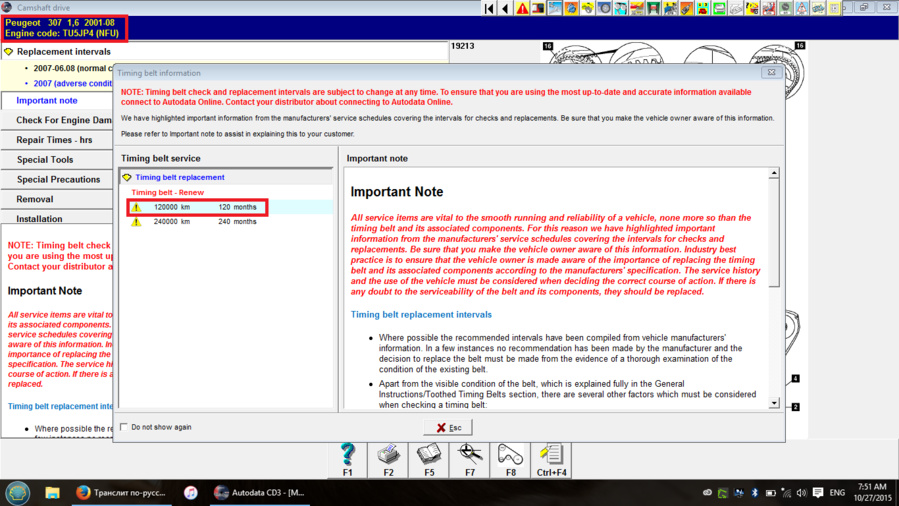Click the Important note scrollbar up arrow
This screenshot has height=506, width=899.
click(x=774, y=173)
